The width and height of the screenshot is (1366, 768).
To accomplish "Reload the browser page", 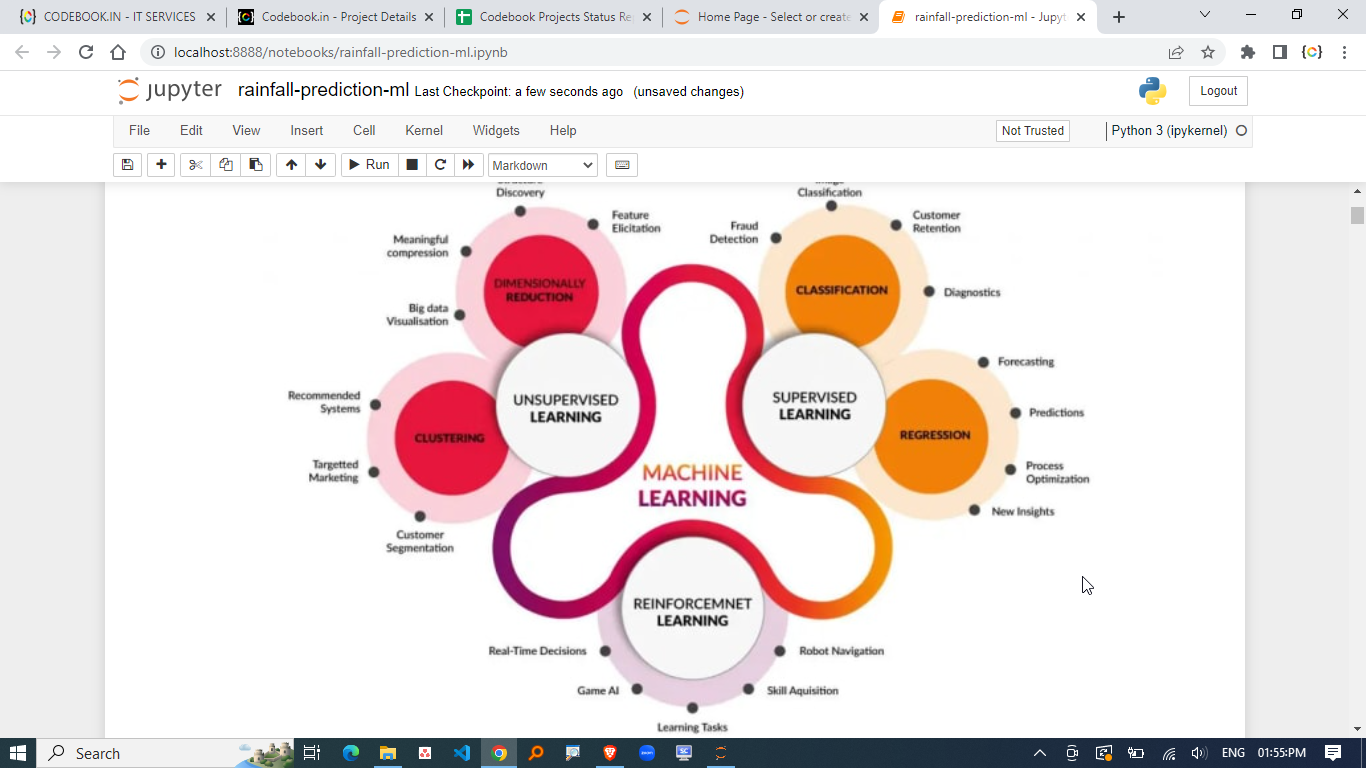I will pyautogui.click(x=86, y=52).
